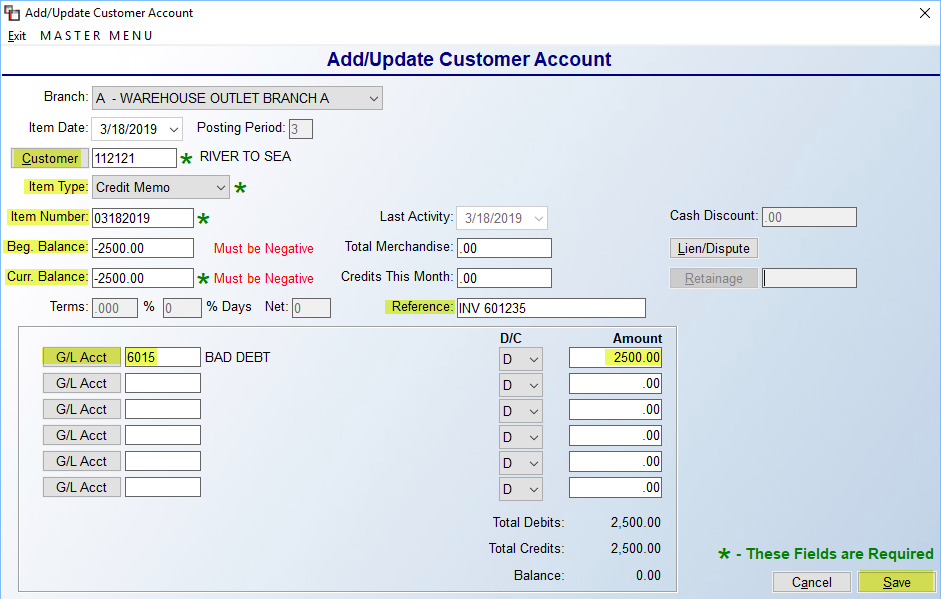Click the Curr. Balance field
The height and width of the screenshot is (599, 941).
143,278
